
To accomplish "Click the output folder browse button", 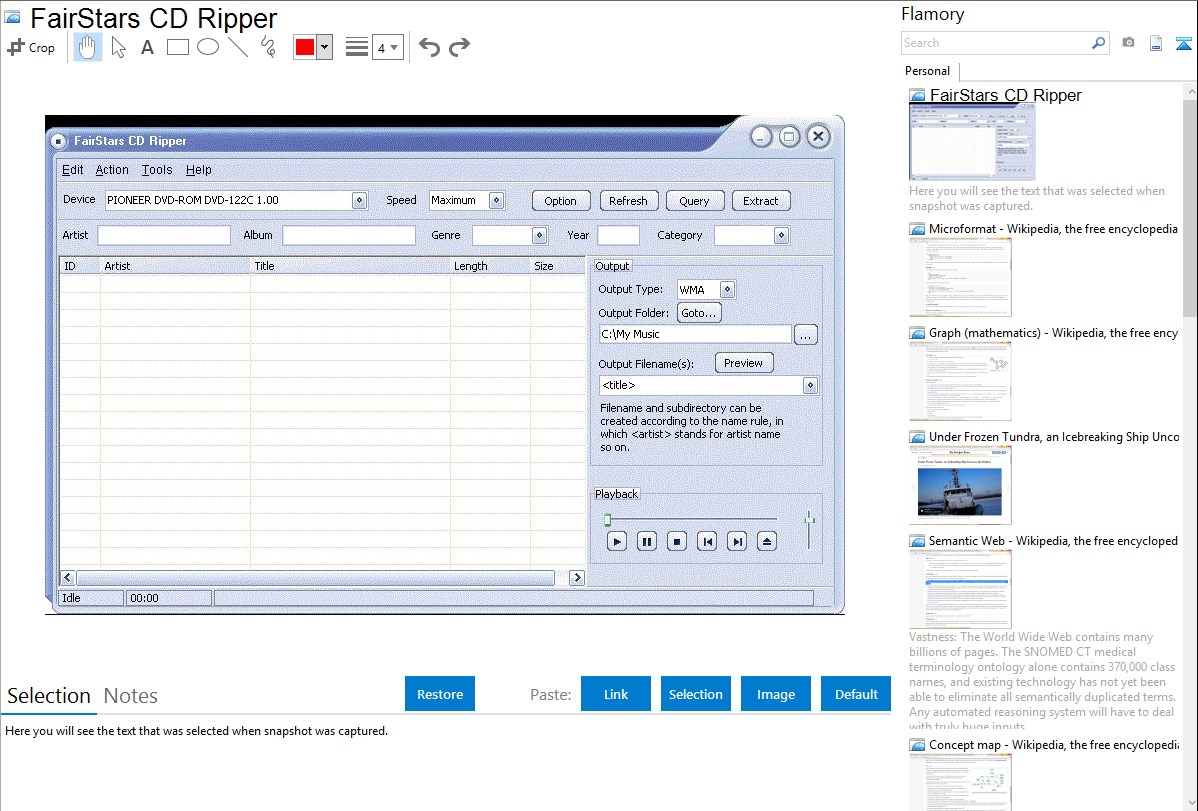I will (806, 335).
